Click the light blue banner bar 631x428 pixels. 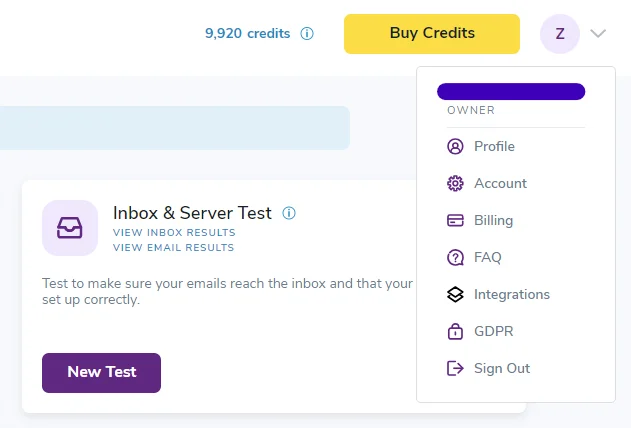coord(175,128)
